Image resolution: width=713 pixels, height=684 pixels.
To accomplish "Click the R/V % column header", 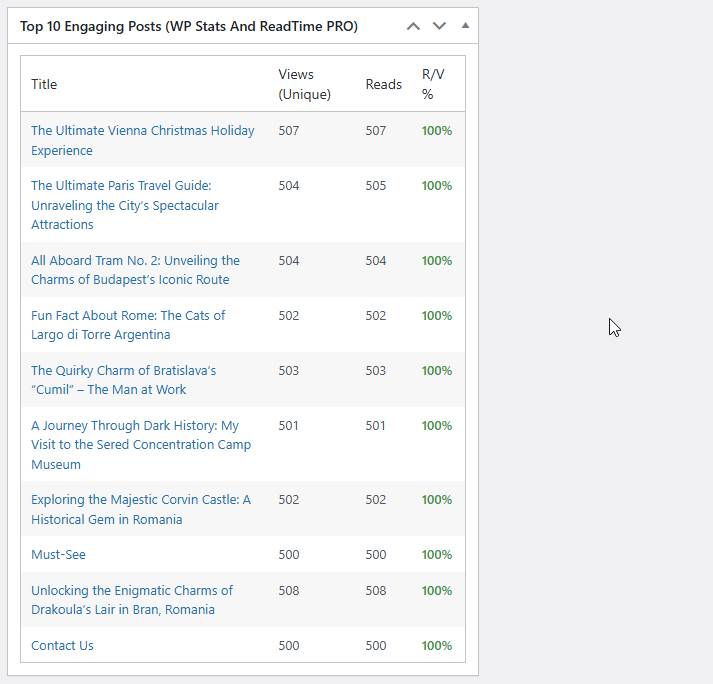I will [433, 84].
